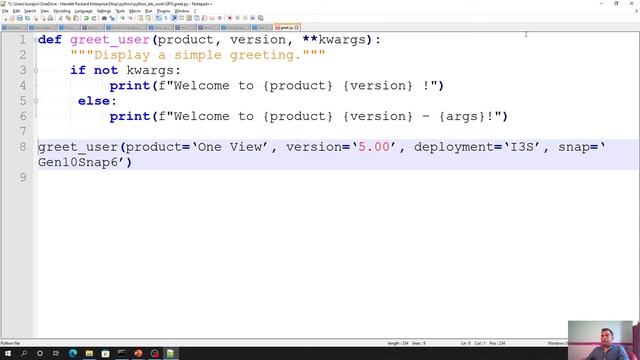640x360 pixels.
Task: Close the greet.py tab with its X
Action: coord(297,27)
